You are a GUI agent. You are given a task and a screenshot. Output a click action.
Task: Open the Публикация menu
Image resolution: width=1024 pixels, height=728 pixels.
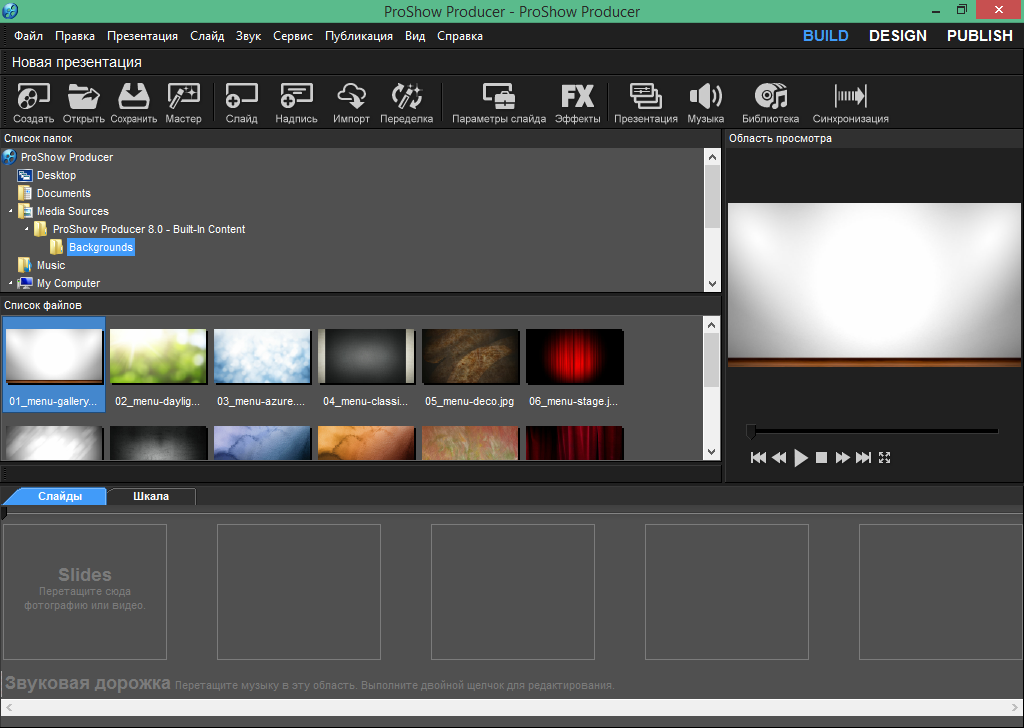coord(359,36)
